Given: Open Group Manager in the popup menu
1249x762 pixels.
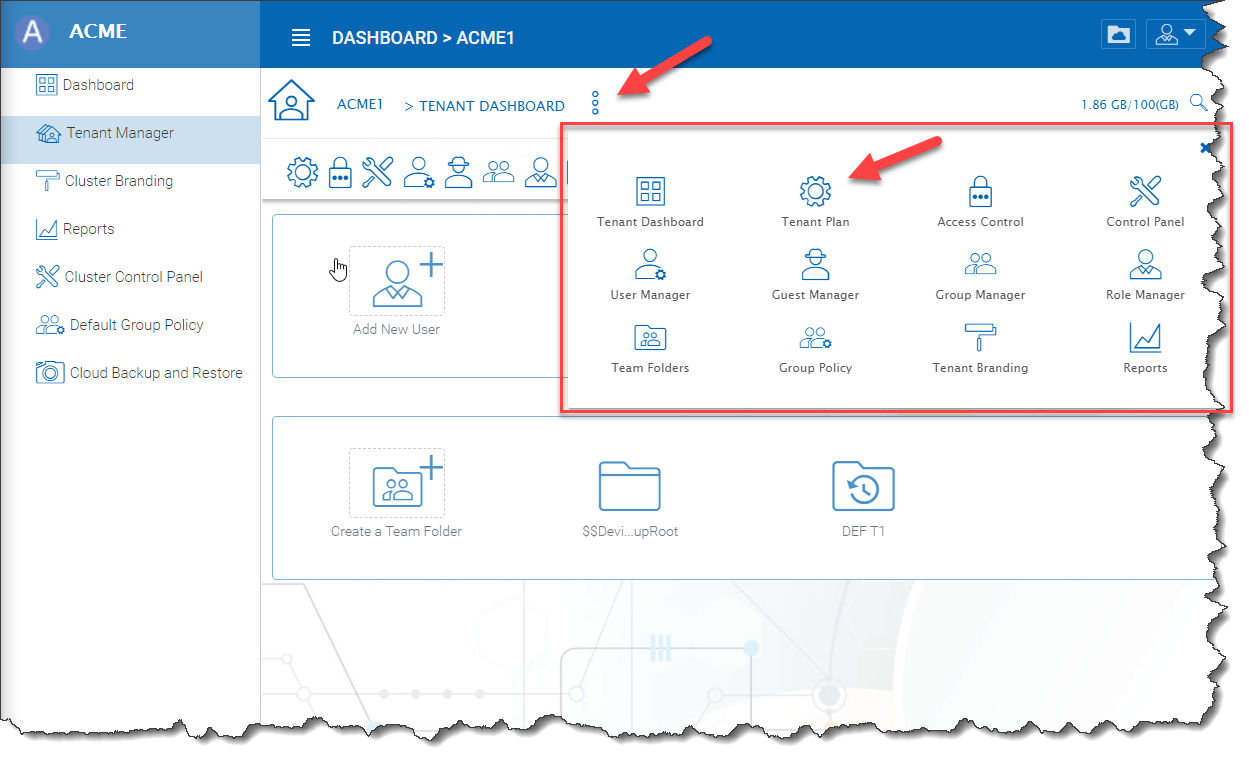Looking at the screenshot, I should point(980,276).
